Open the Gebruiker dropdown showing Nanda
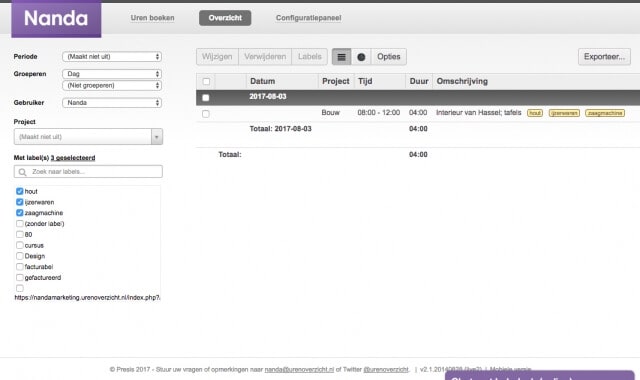Viewport: 640px width, 380px height. coord(112,103)
